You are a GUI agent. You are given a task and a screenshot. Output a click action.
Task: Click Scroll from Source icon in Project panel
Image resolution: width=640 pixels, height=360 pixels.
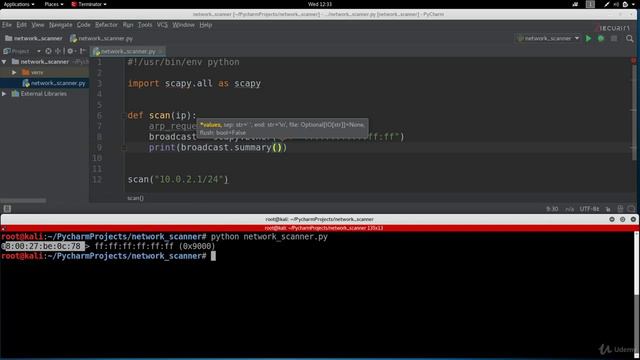[x=49, y=51]
